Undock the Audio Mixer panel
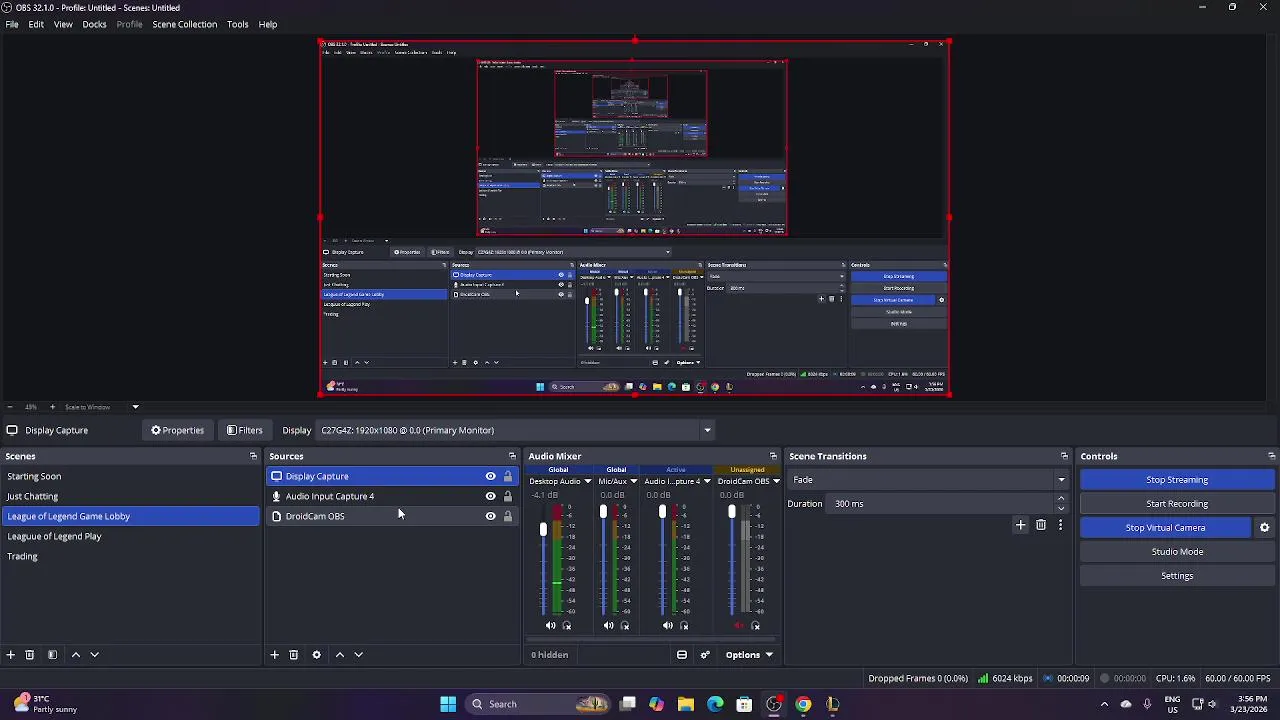Viewport: 1280px width, 720px height. (x=773, y=456)
